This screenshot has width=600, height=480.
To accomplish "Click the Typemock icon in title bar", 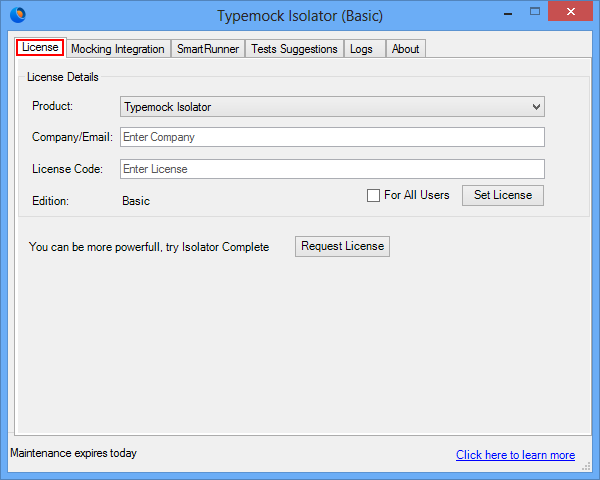I will pos(17,15).
